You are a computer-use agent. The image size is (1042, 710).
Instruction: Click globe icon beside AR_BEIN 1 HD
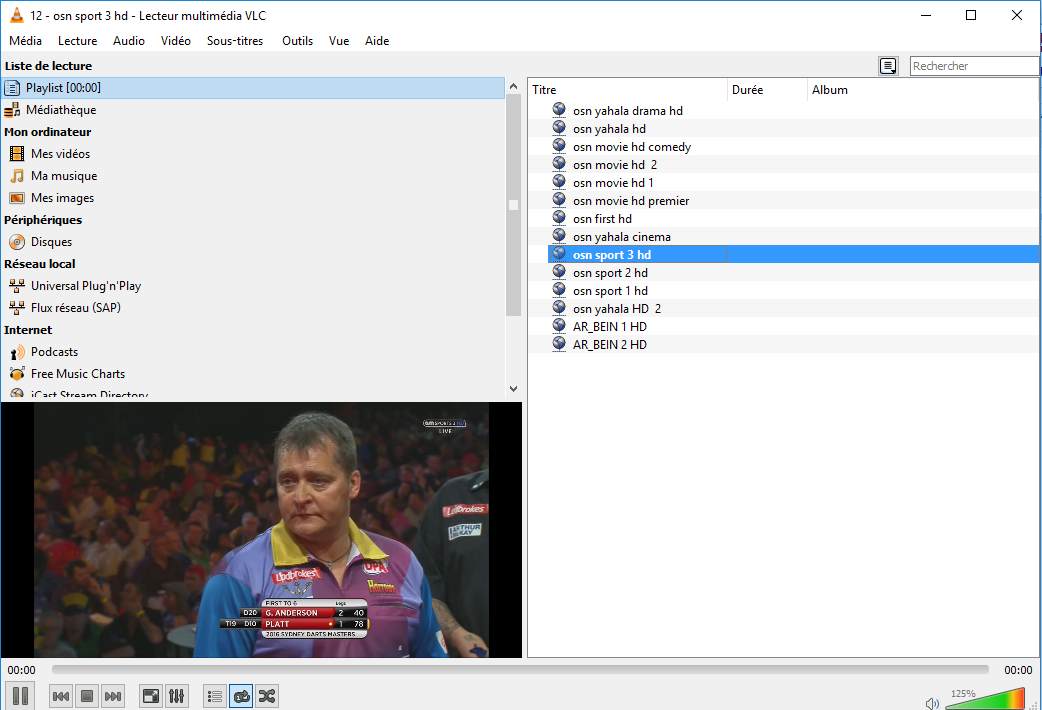(559, 325)
